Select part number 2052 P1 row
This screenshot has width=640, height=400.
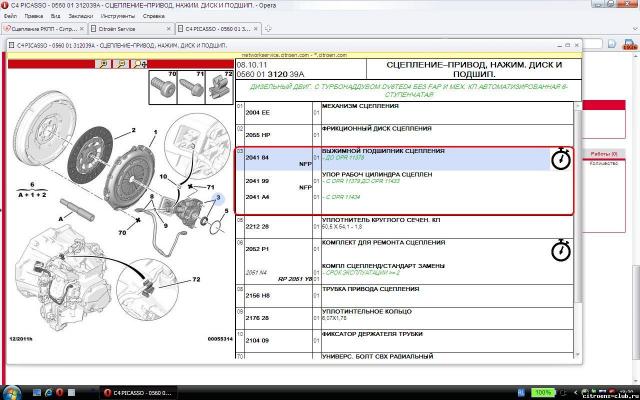click(x=258, y=248)
